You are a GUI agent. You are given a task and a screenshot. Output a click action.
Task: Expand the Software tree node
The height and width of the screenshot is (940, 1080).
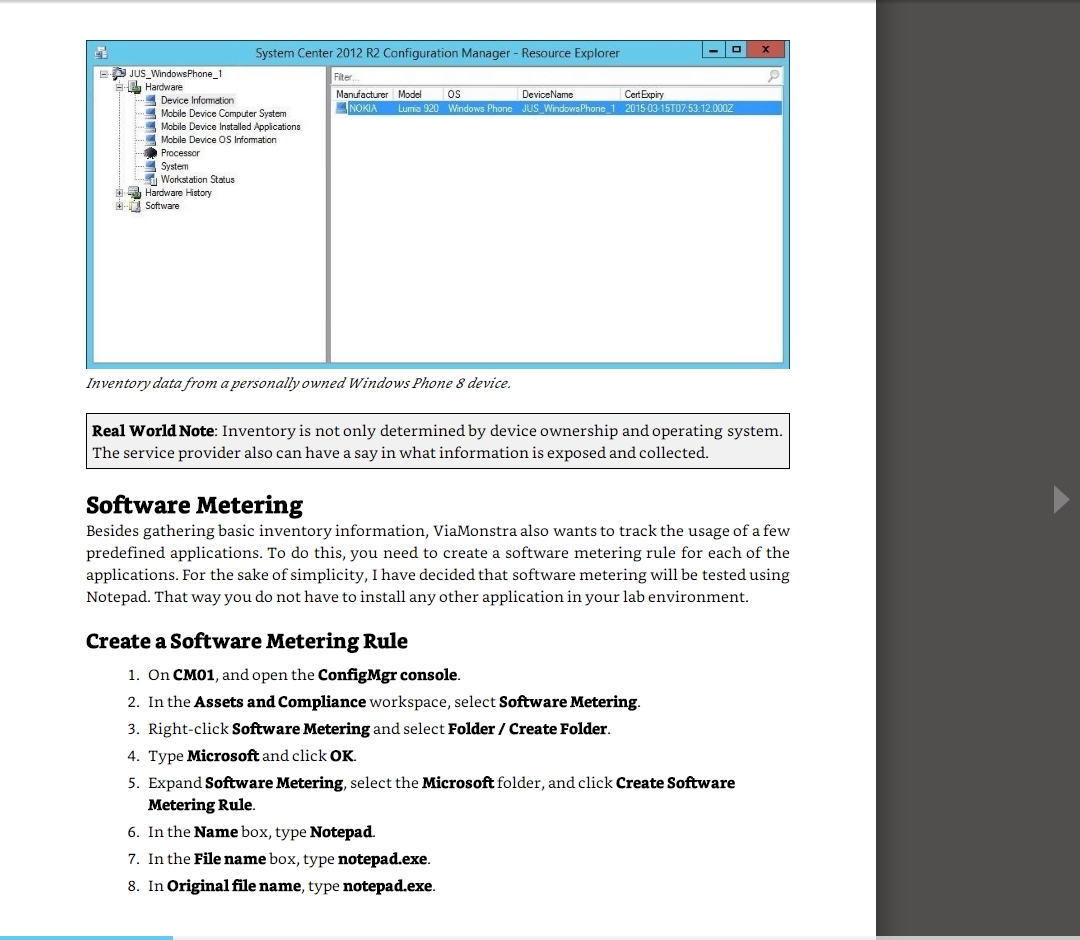click(x=120, y=206)
